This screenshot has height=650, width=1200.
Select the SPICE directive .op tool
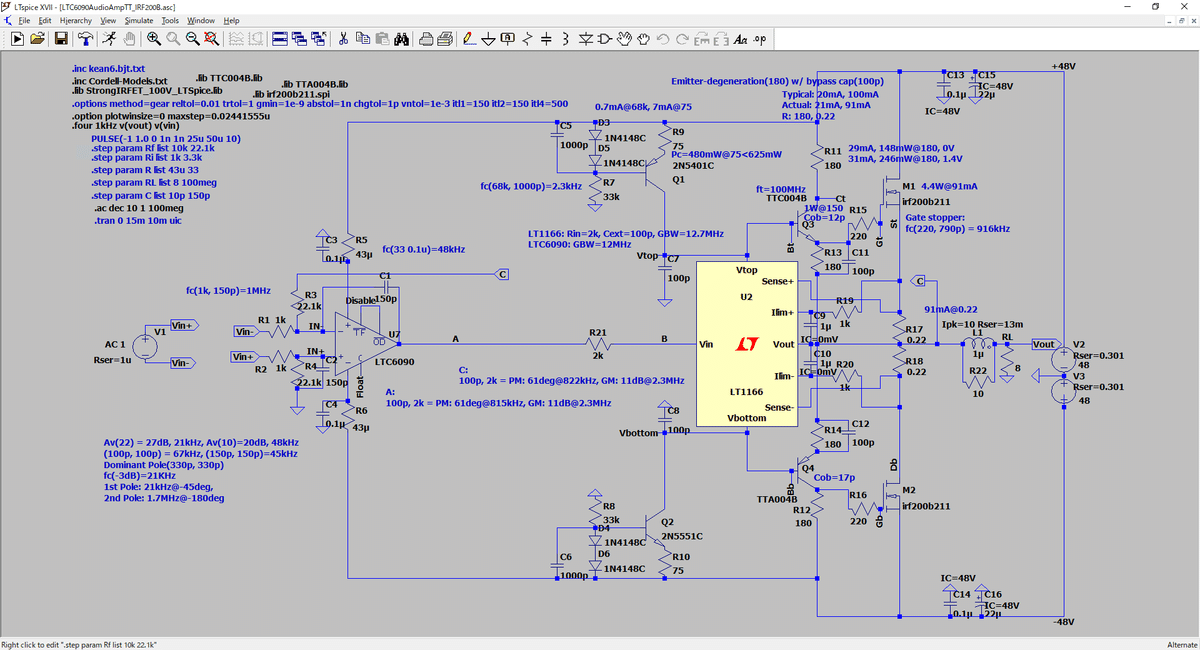tap(759, 39)
